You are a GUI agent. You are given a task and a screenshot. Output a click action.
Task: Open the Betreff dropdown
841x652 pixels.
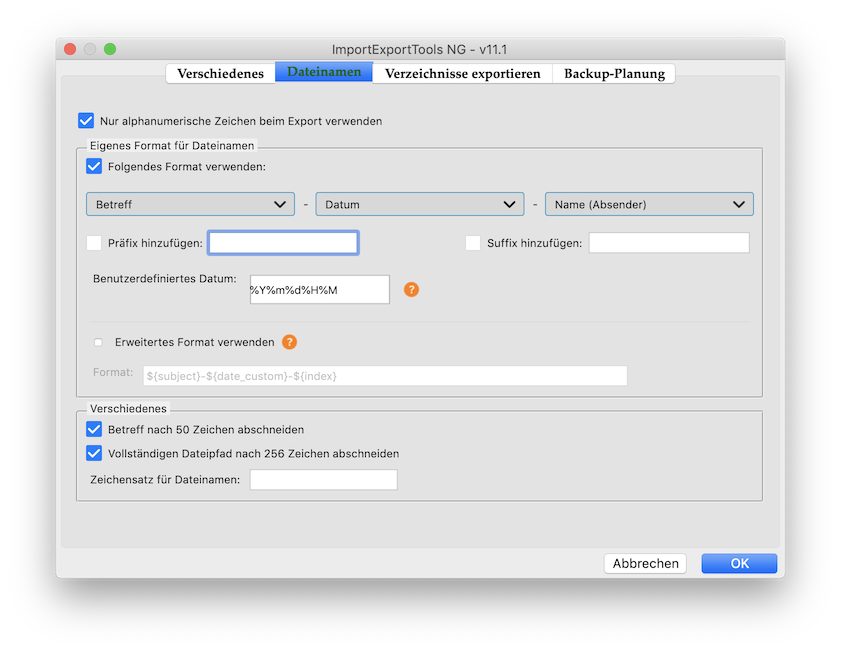190,204
